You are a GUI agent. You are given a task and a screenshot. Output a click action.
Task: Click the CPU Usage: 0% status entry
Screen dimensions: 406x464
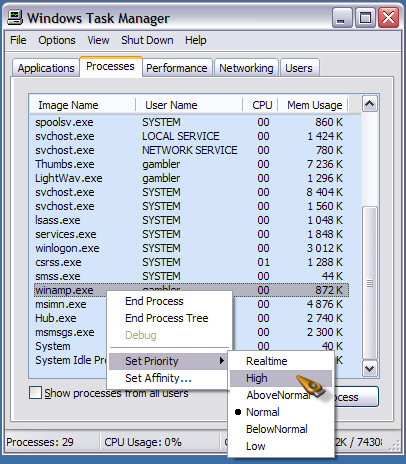[x=143, y=442]
